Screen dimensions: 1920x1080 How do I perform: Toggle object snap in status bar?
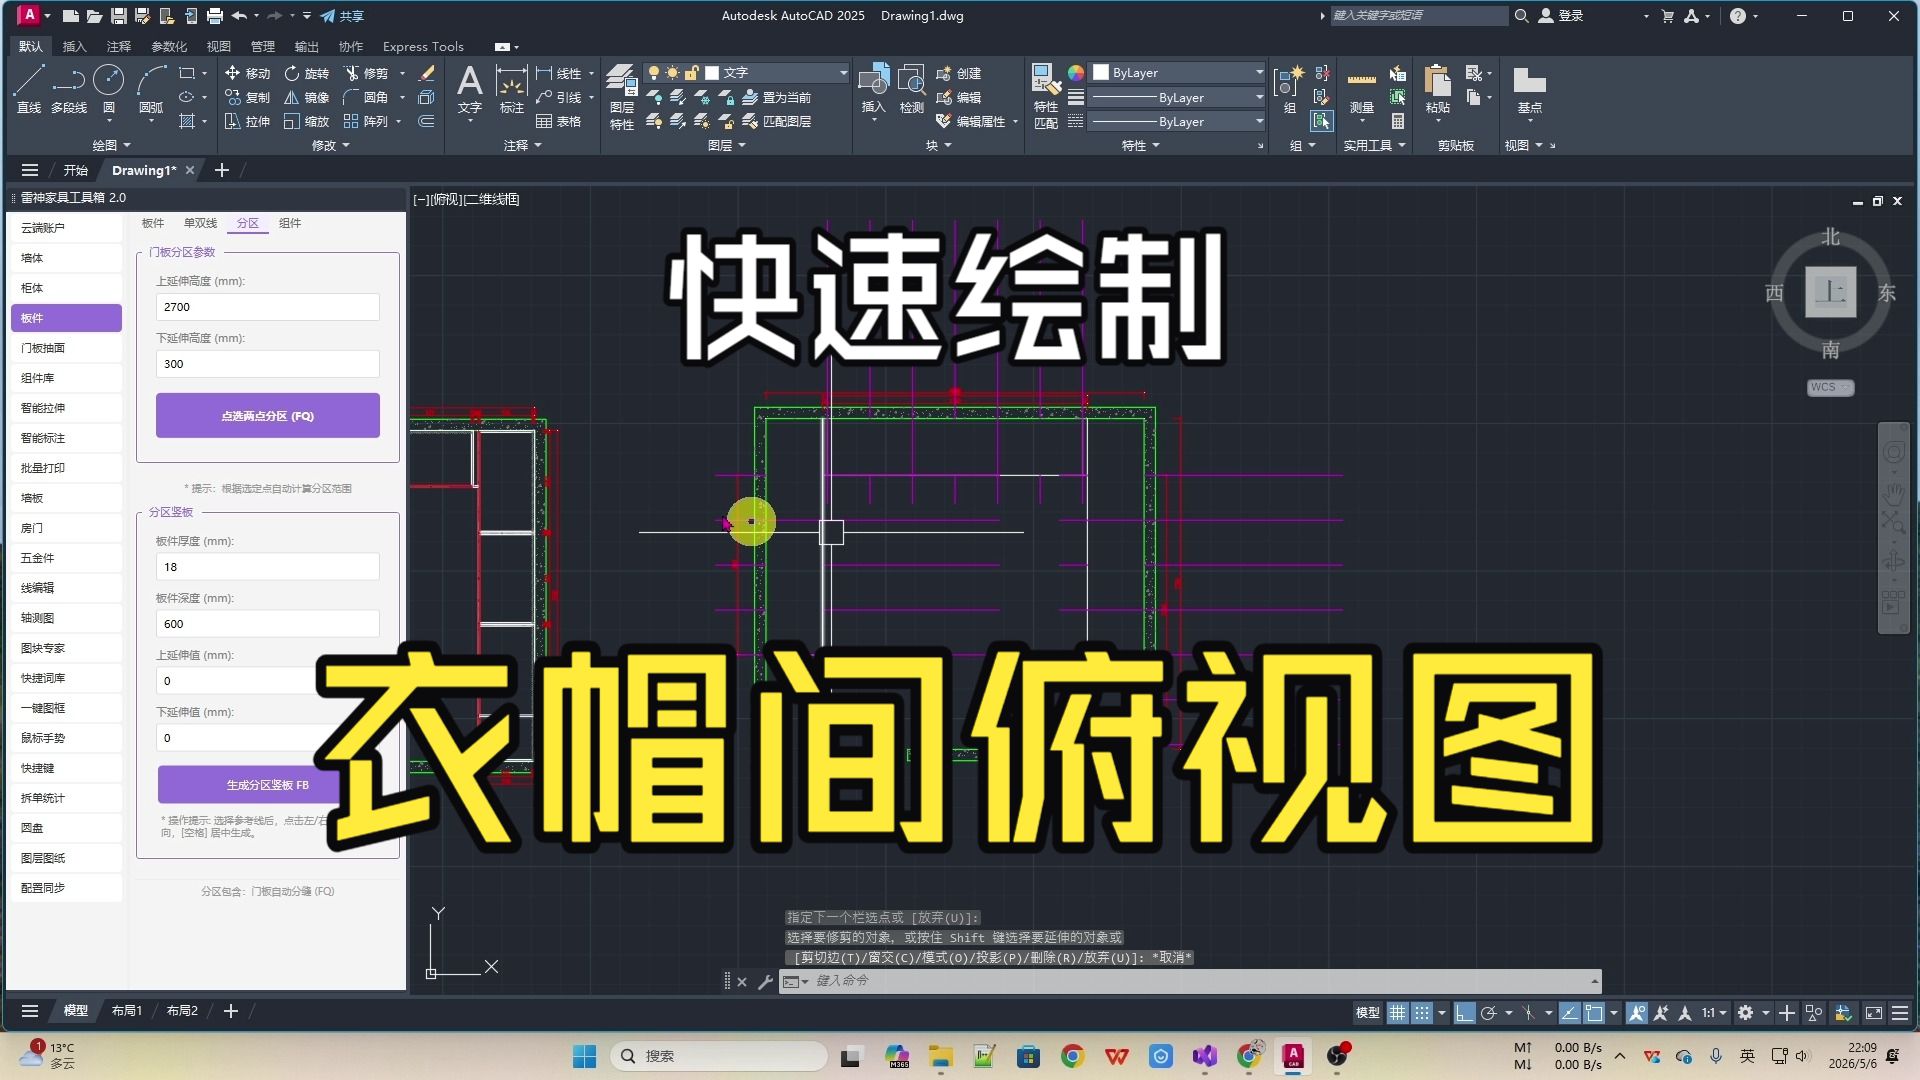point(1594,1013)
